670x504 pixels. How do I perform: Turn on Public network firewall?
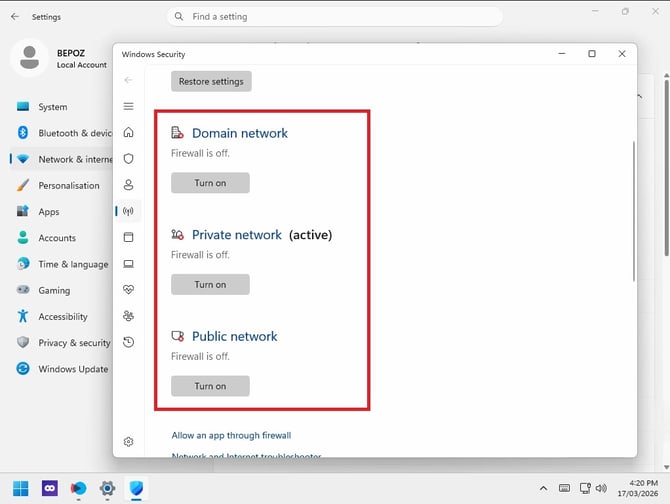click(x=210, y=386)
